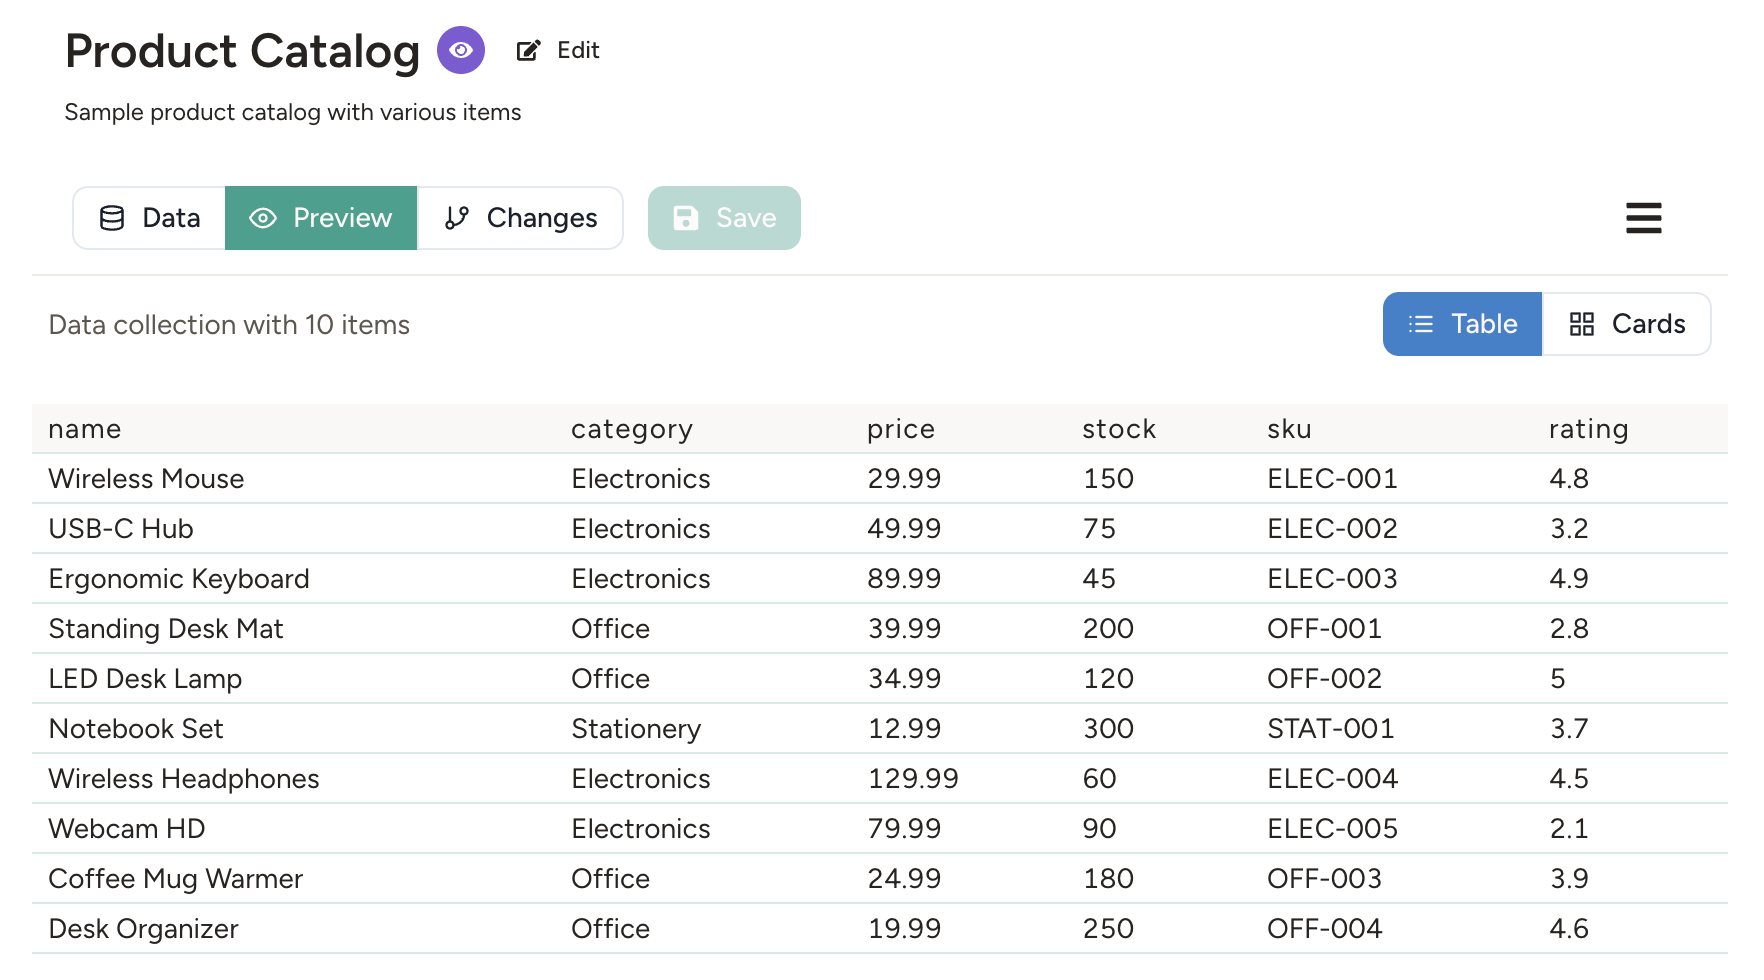1764x980 pixels.
Task: Click the list icon inside the Table button
Action: point(1422,324)
